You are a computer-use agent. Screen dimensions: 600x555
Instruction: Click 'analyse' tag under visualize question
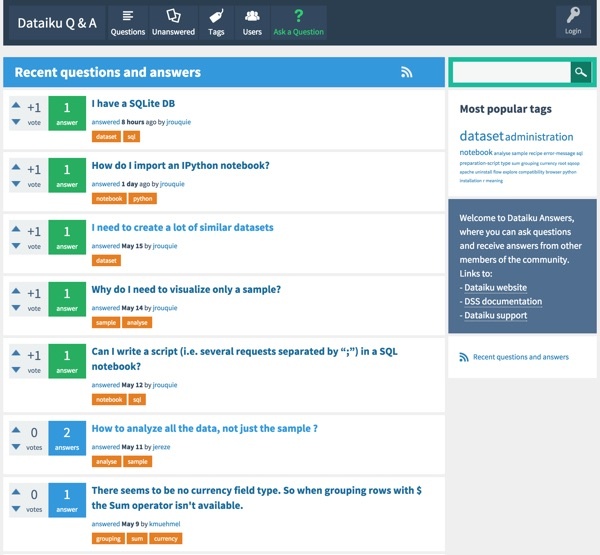coord(137,323)
